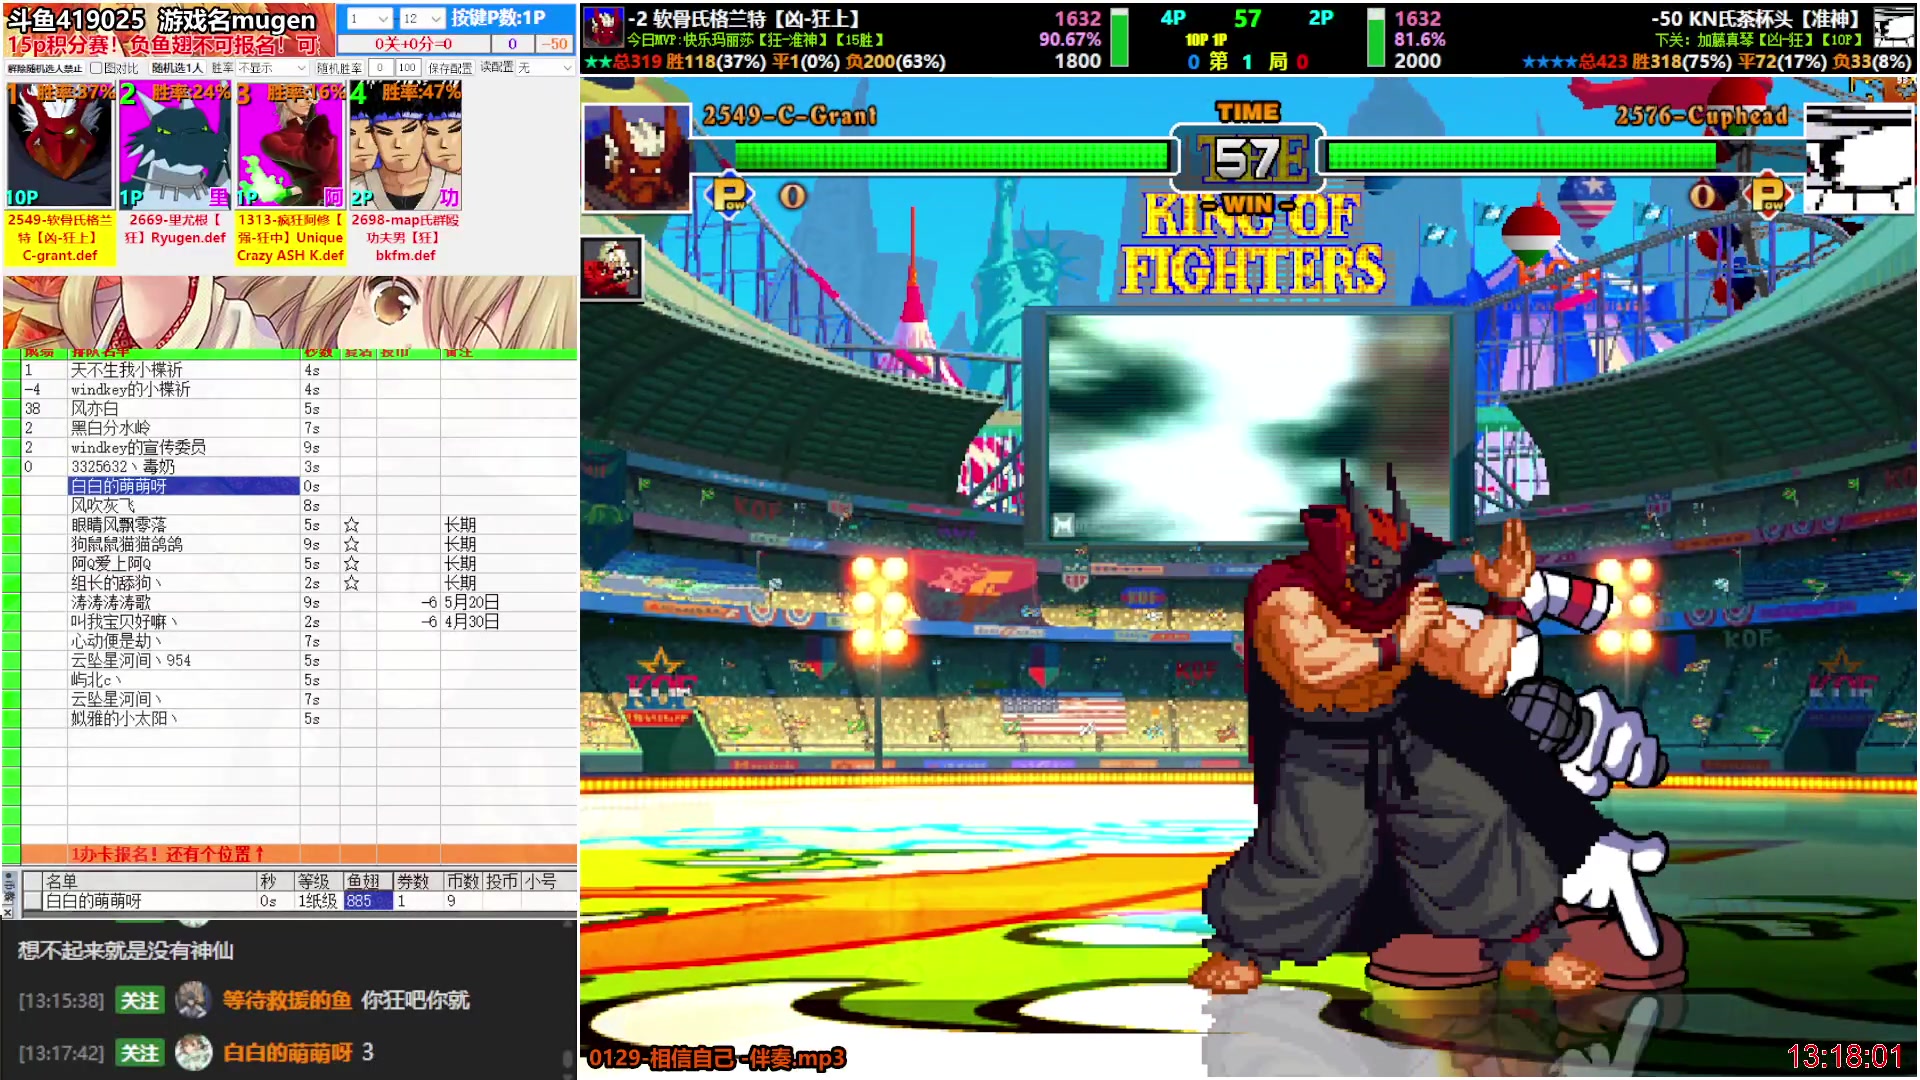Click the top-bar left fighter avatar icon

point(603,28)
